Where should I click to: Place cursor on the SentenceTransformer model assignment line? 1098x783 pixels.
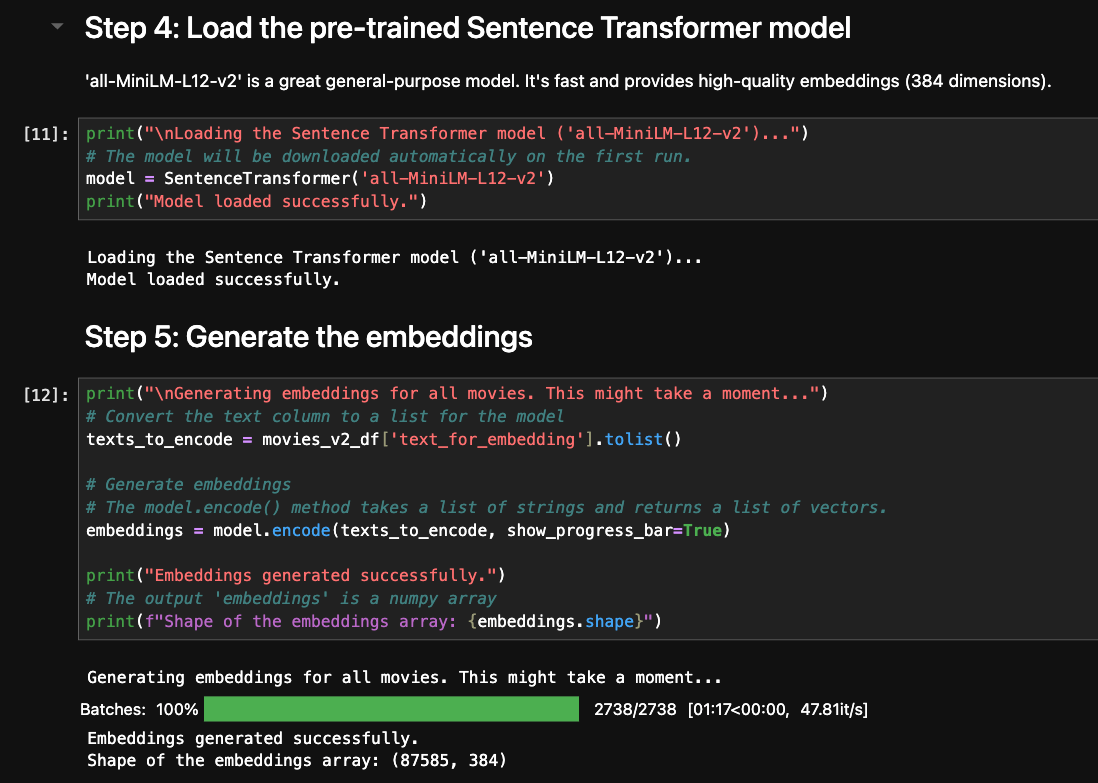click(x=320, y=179)
